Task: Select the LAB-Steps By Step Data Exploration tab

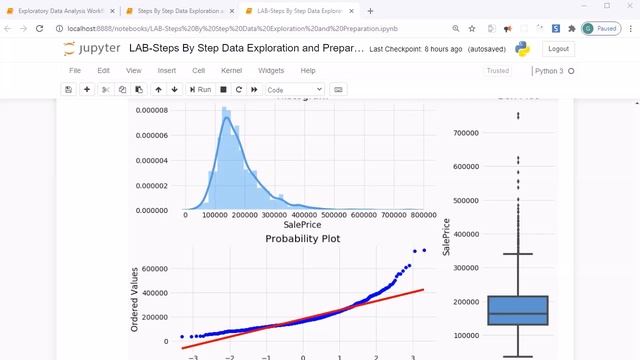Action: tap(299, 11)
